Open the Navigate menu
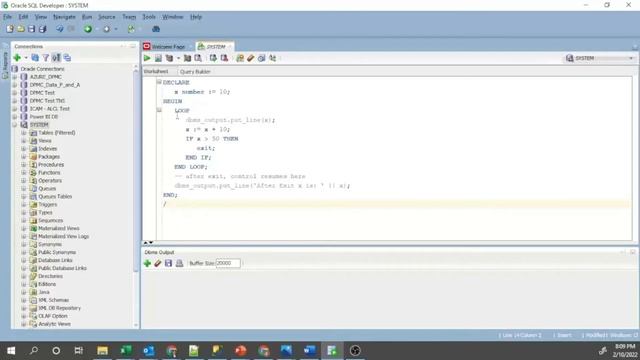 (x=64, y=17)
